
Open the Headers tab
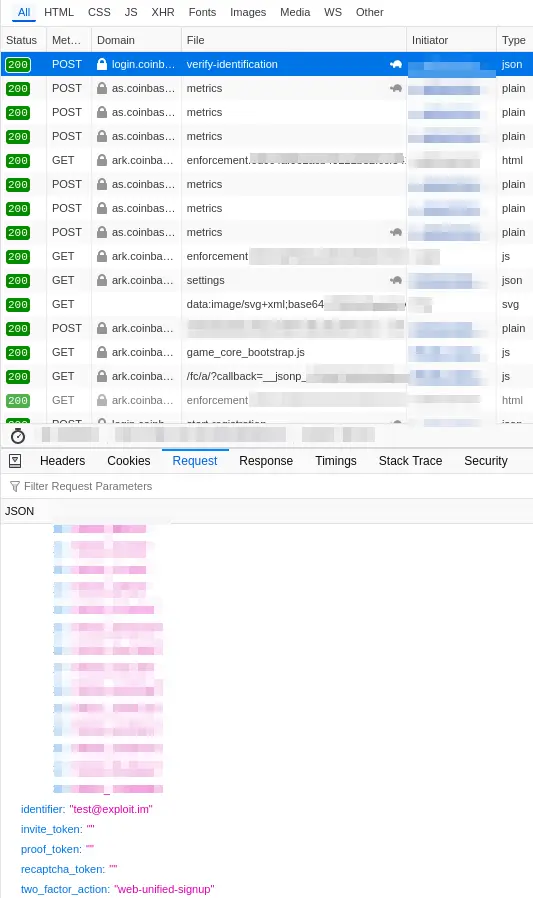(62, 460)
